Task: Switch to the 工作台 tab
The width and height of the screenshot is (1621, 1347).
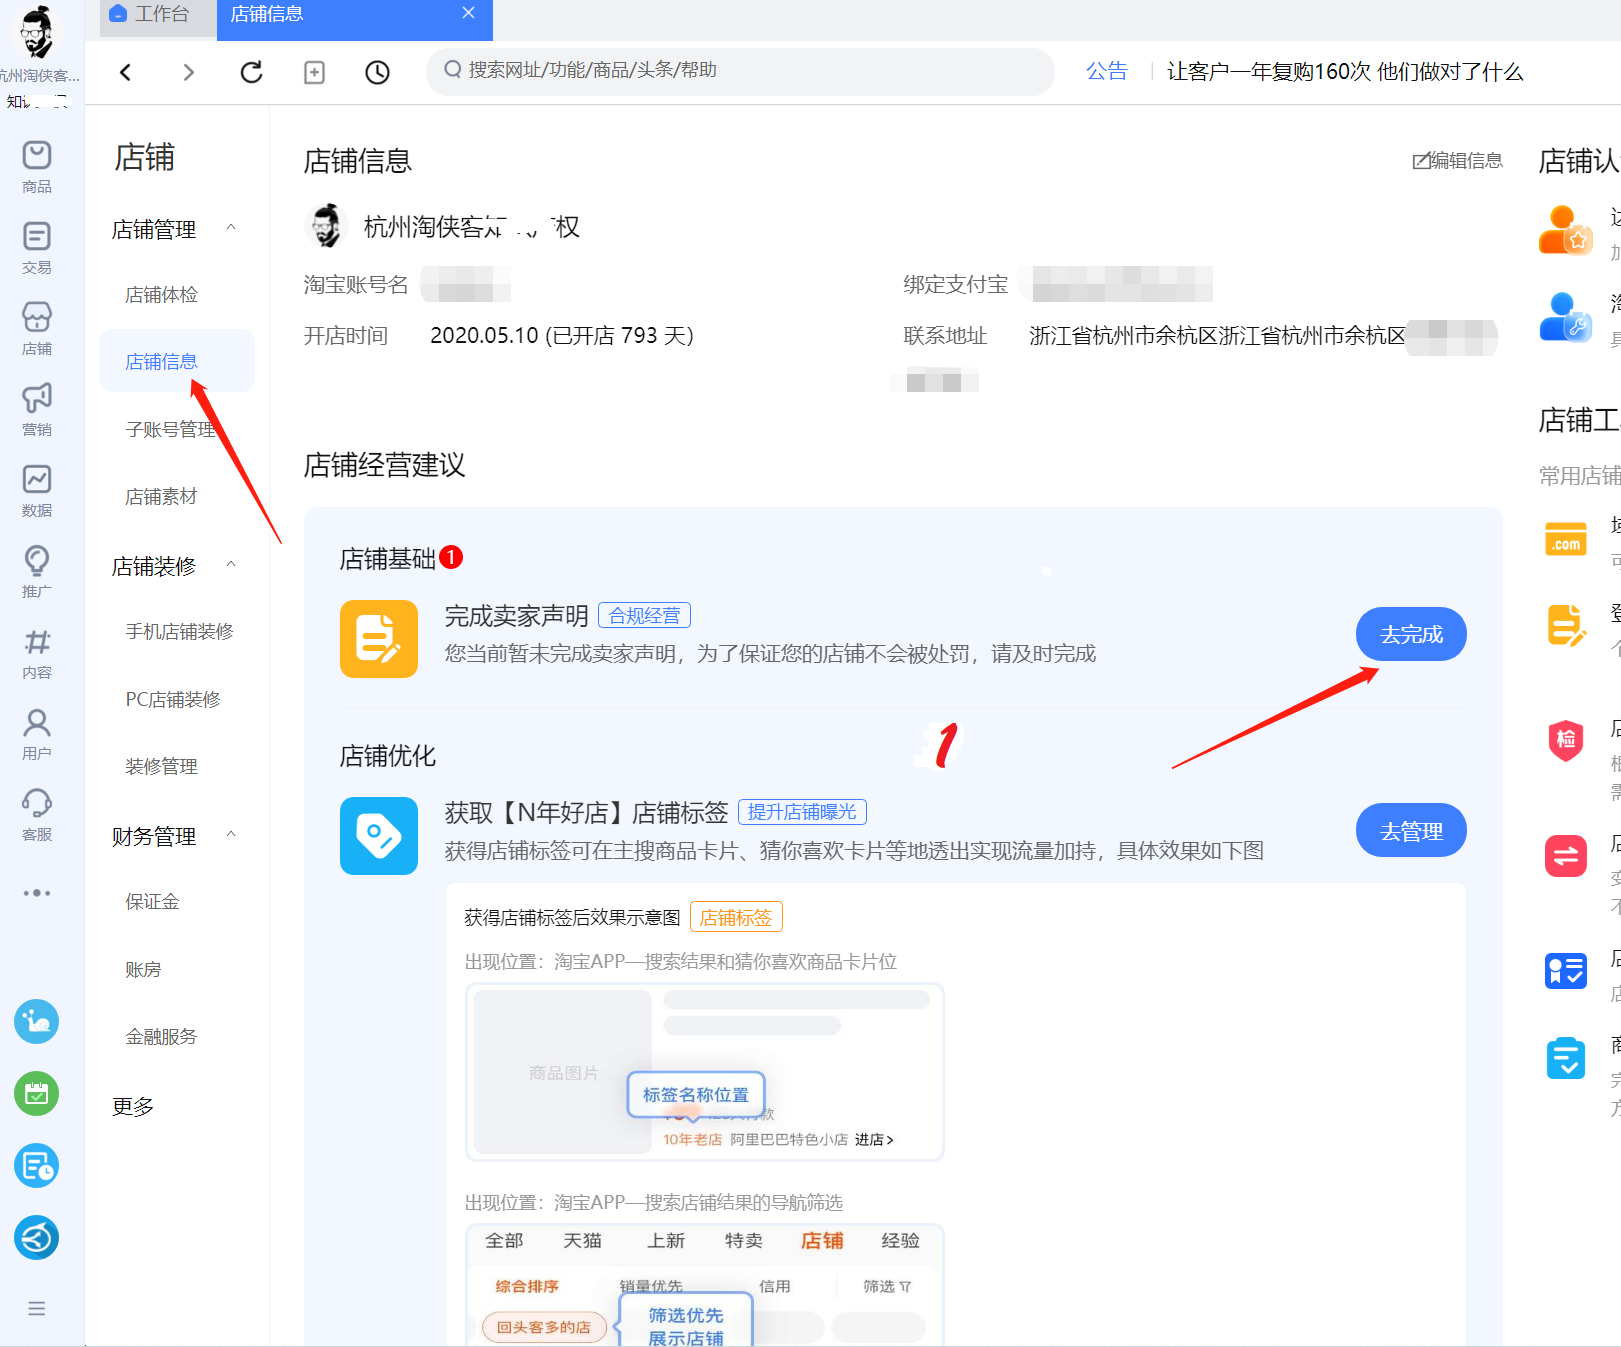Action: 158,14
